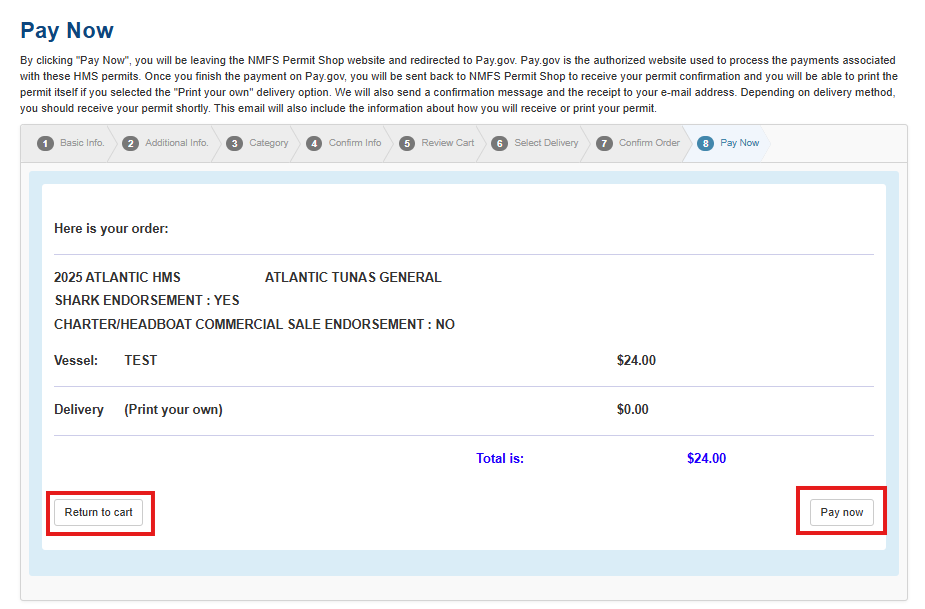The height and width of the screenshot is (609, 925).
Task: Go to the Basic Info. step
Action: coord(82,143)
